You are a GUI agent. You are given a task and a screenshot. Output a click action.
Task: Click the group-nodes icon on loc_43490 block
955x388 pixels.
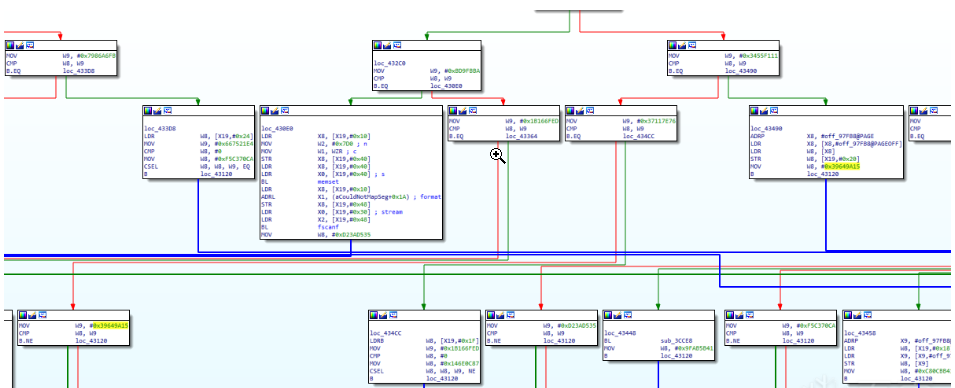tap(775, 110)
